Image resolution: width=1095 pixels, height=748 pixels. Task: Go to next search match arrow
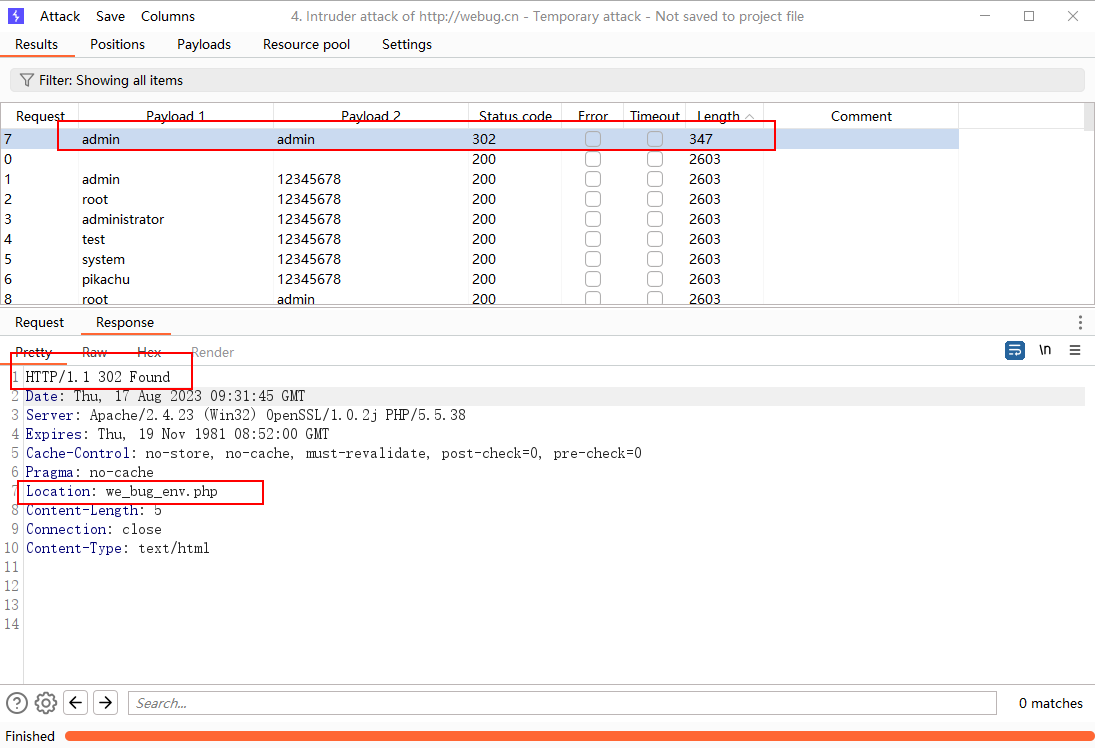point(105,703)
